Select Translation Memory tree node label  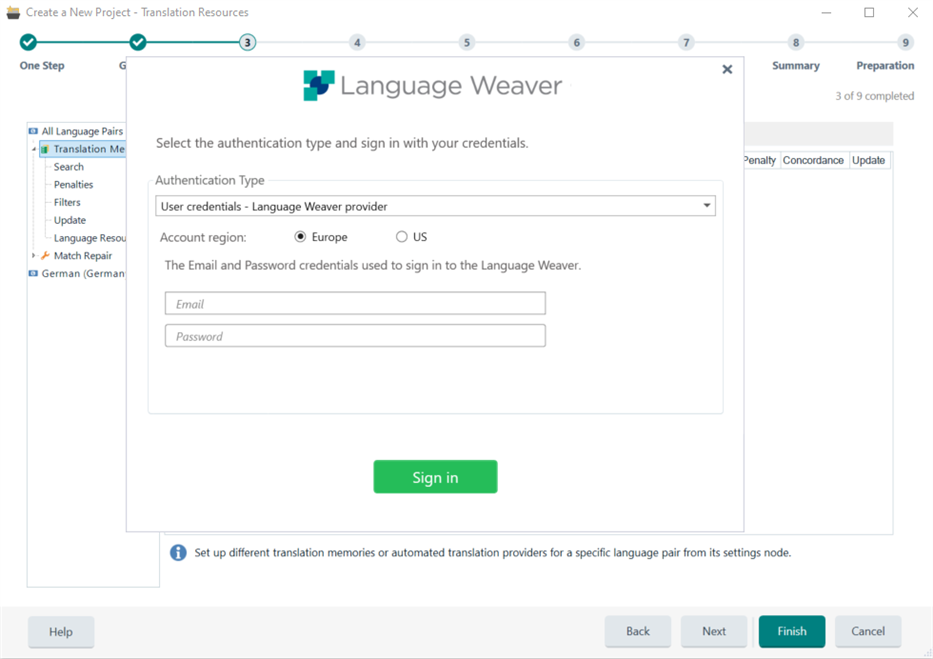pyautogui.click(x=89, y=149)
